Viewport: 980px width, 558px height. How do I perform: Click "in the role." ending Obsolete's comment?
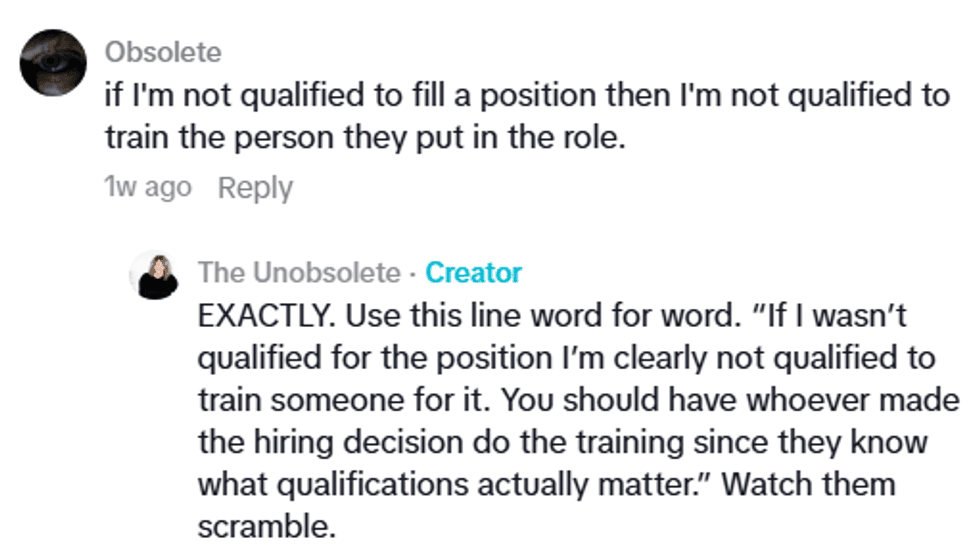tap(567, 139)
